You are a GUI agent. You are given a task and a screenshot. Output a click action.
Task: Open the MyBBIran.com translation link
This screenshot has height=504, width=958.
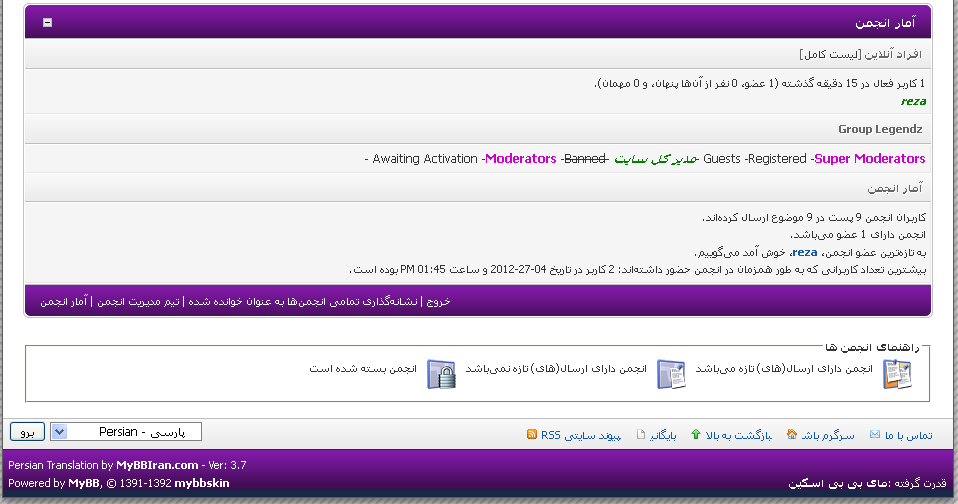(x=157, y=466)
